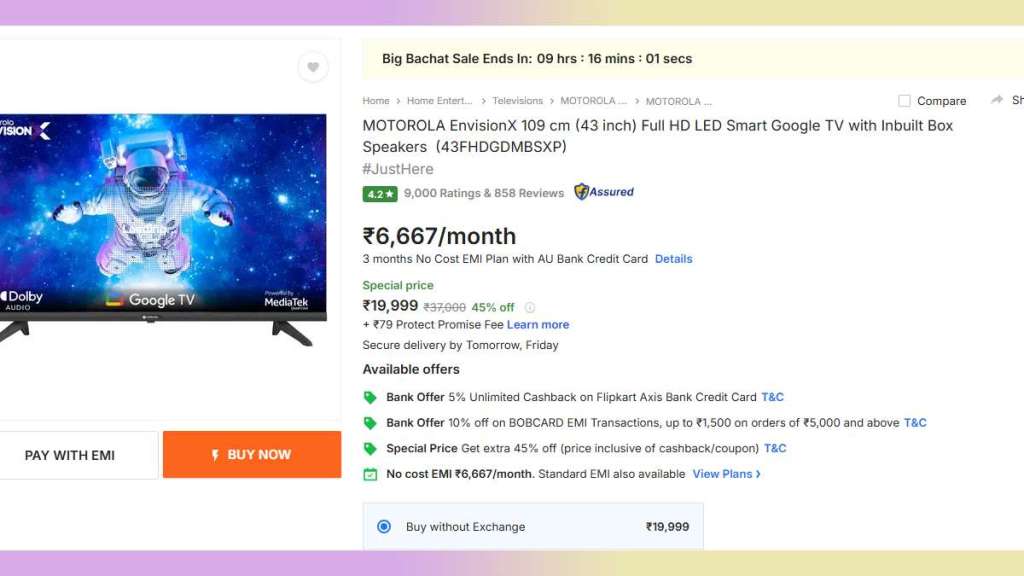Click the Flipkart Assured badge
This screenshot has width=1024, height=576.
point(603,192)
